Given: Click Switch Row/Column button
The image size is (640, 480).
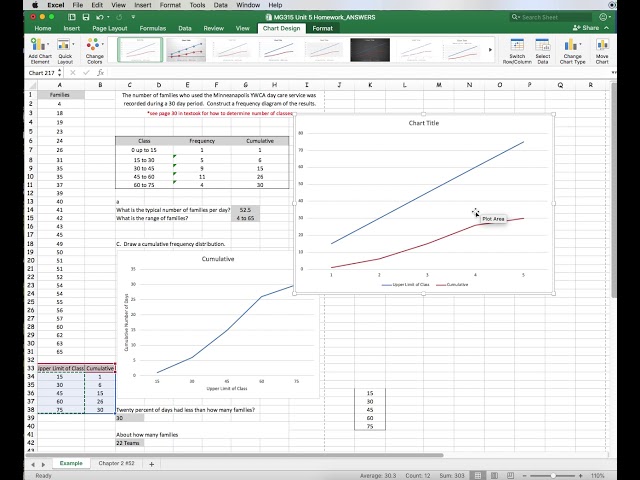Looking at the screenshot, I should pyautogui.click(x=517, y=51).
